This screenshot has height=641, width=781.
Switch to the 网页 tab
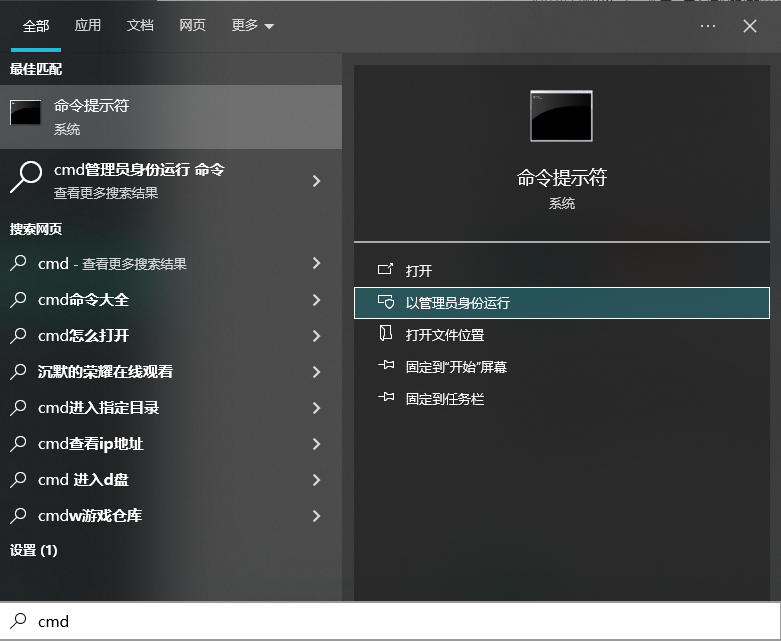(x=192, y=25)
